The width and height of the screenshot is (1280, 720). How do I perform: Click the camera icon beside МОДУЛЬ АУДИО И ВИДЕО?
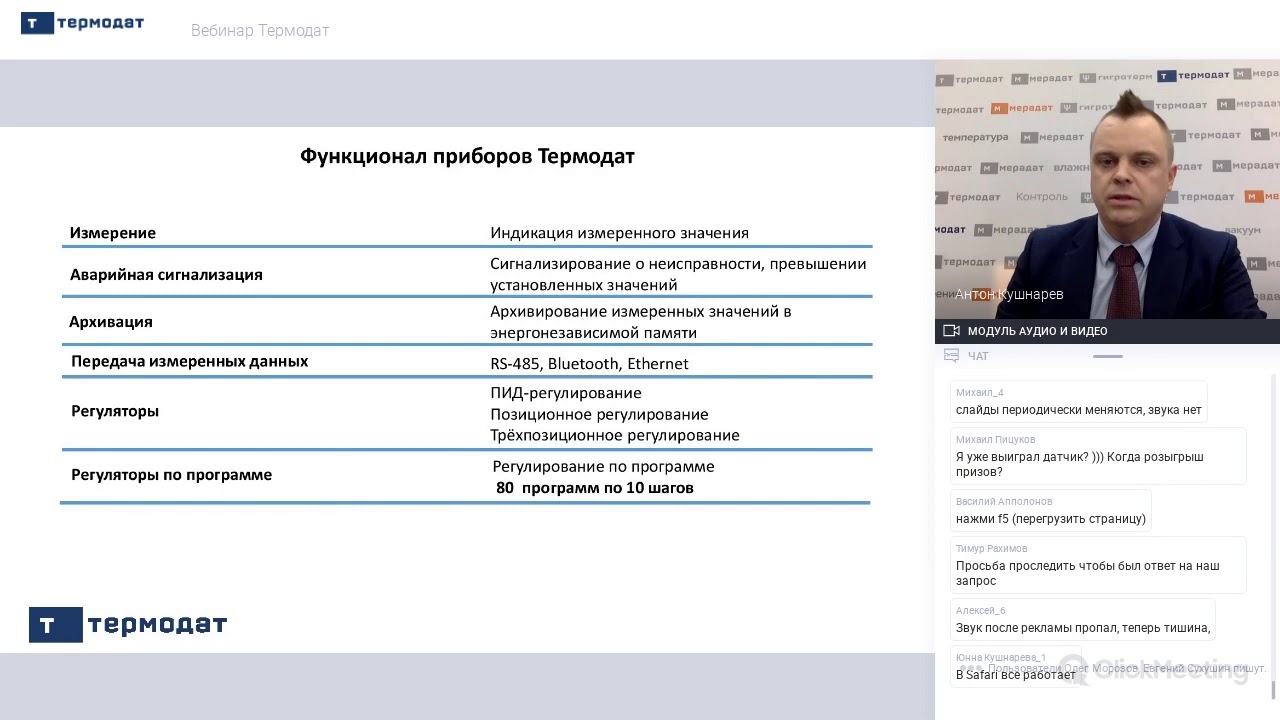951,331
